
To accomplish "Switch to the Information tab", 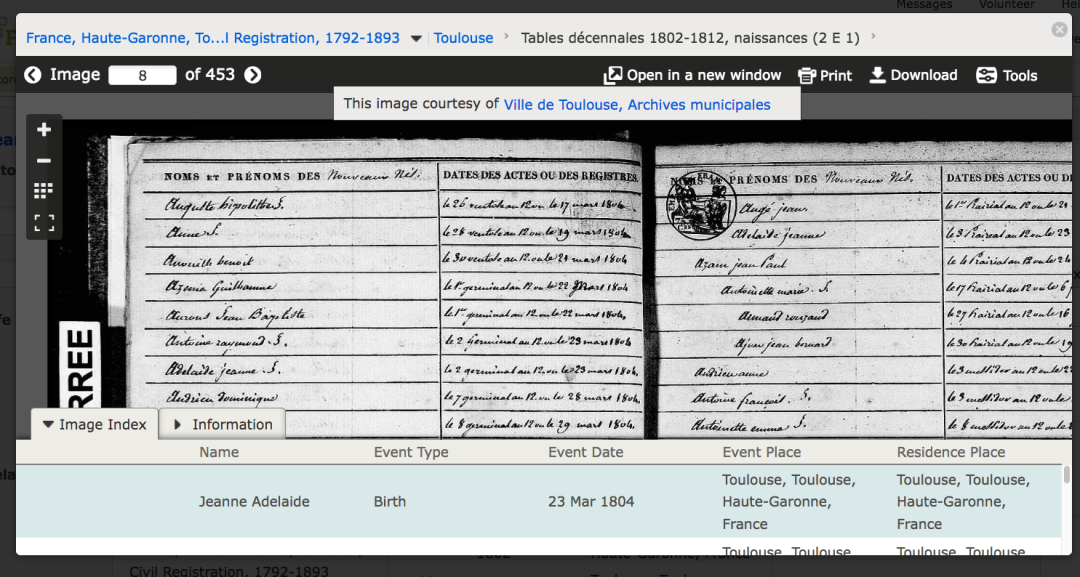I will coord(221,424).
